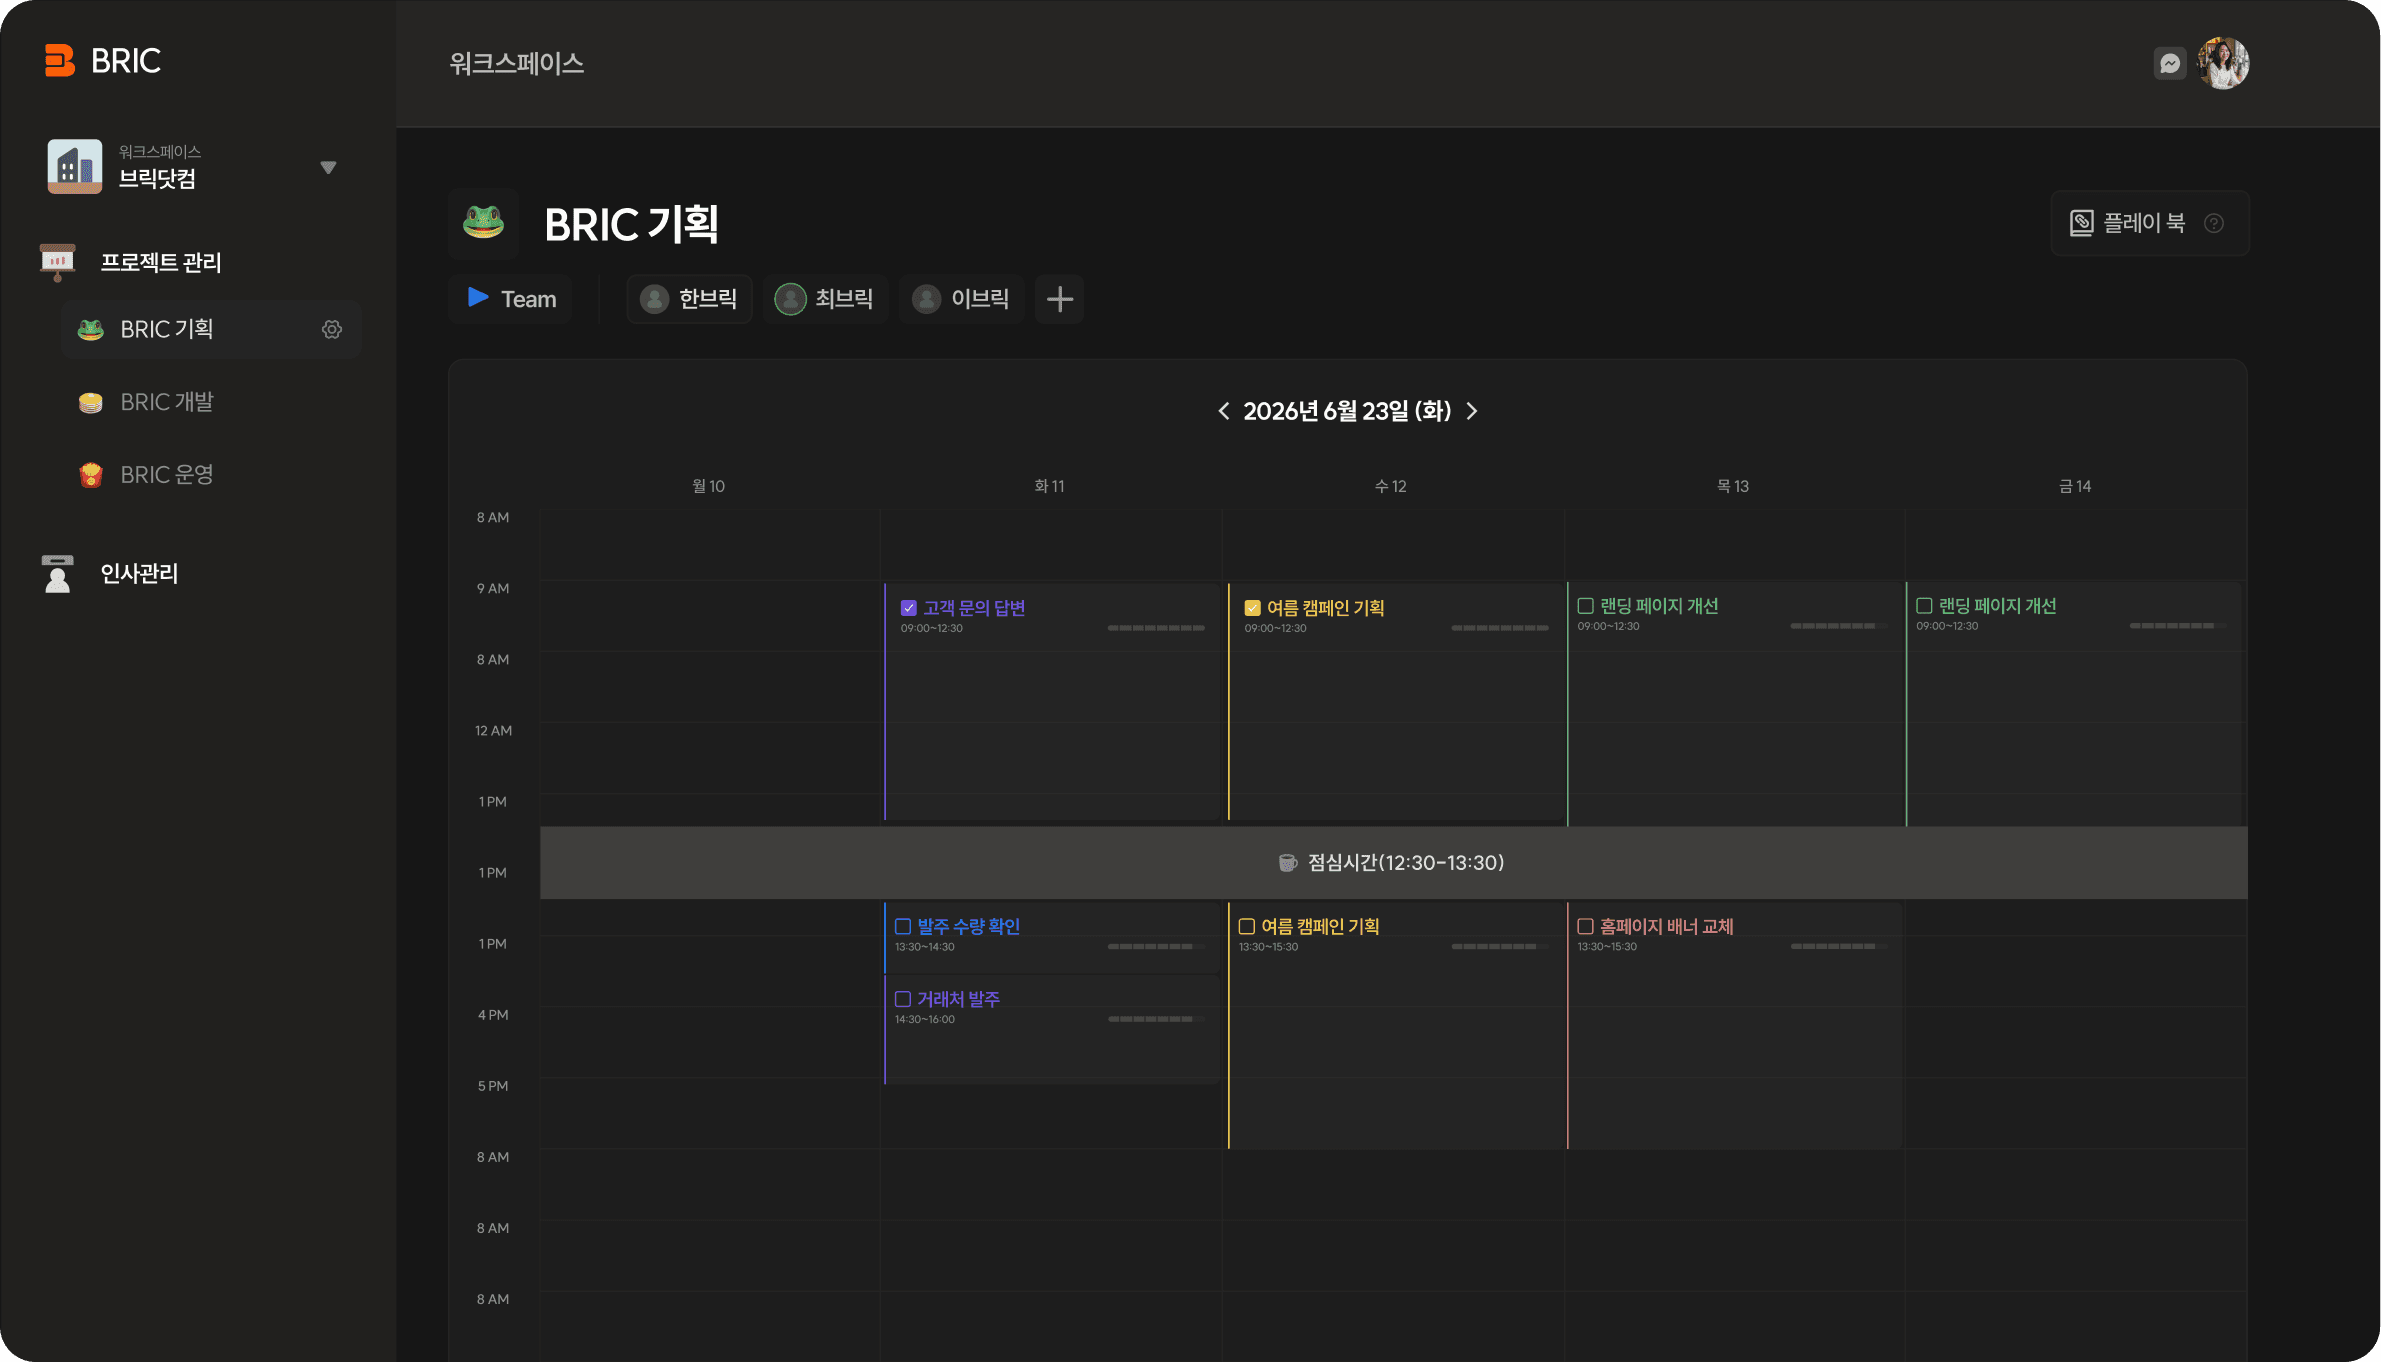2381x1362 pixels.
Task: Open the 고객 문의 답변 task title
Action: point(974,608)
